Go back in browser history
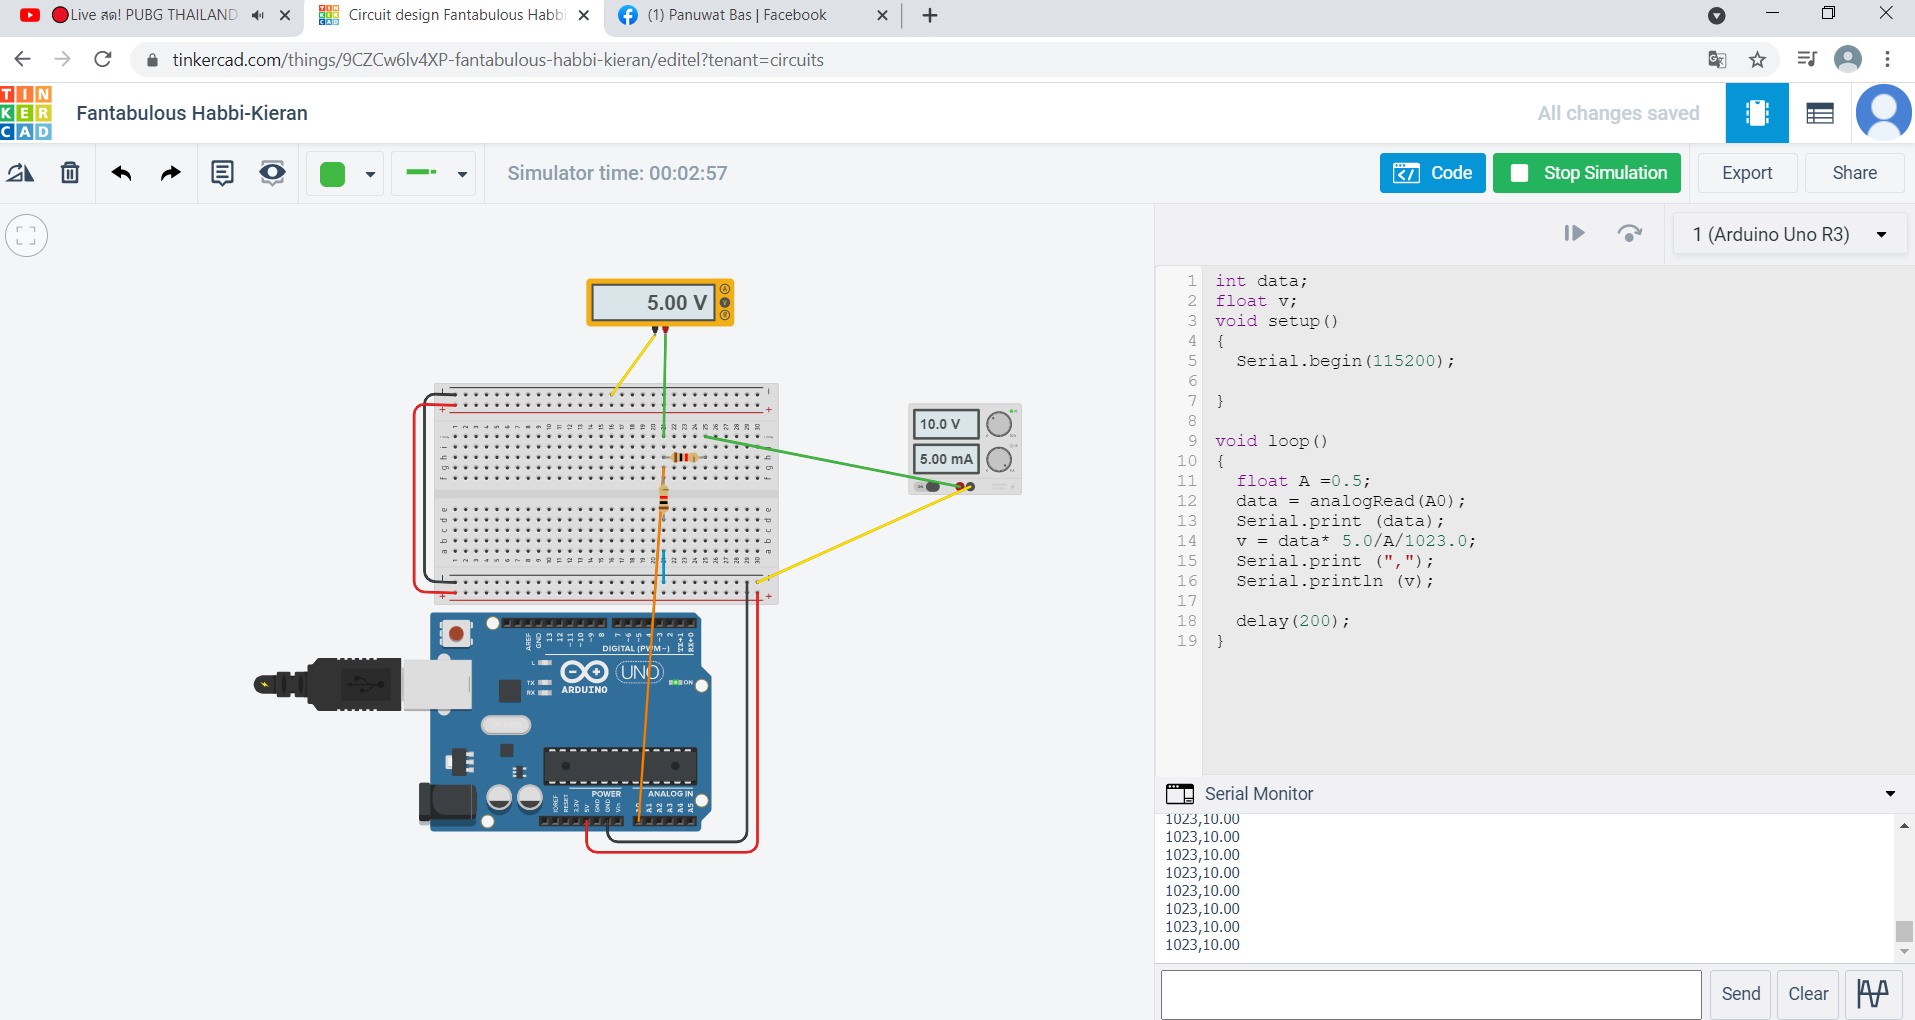This screenshot has height=1020, width=1915. 23,59
